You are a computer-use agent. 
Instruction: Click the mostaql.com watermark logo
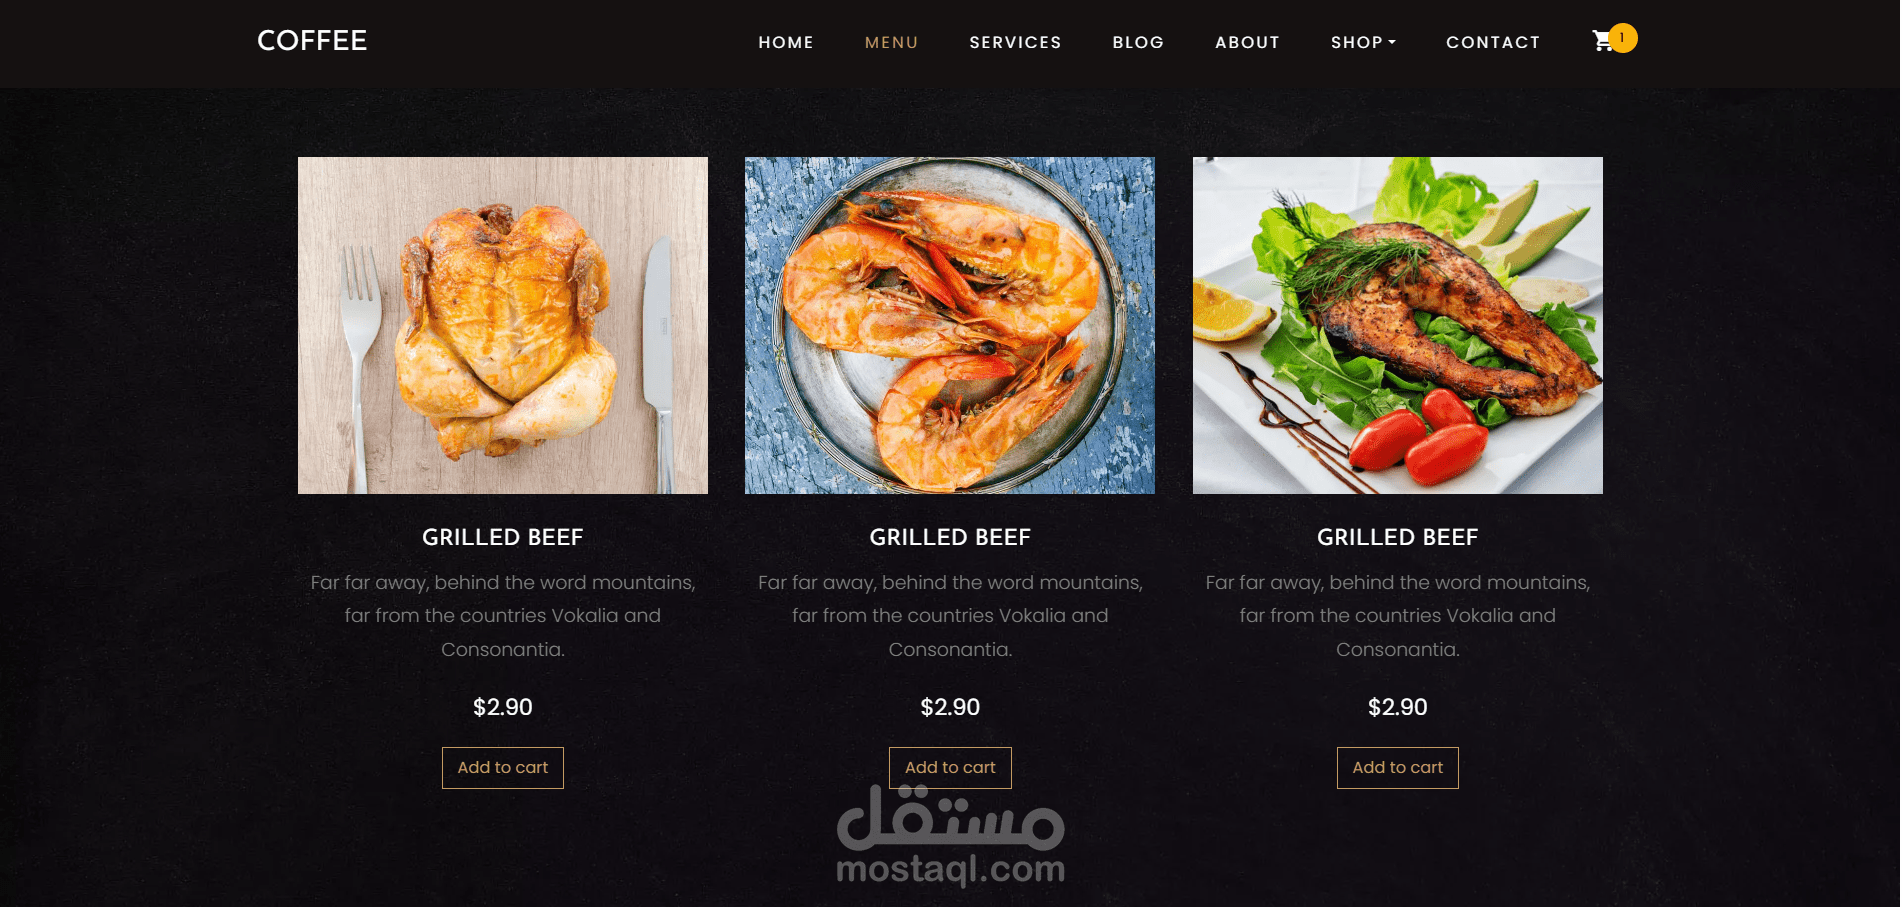click(x=950, y=836)
